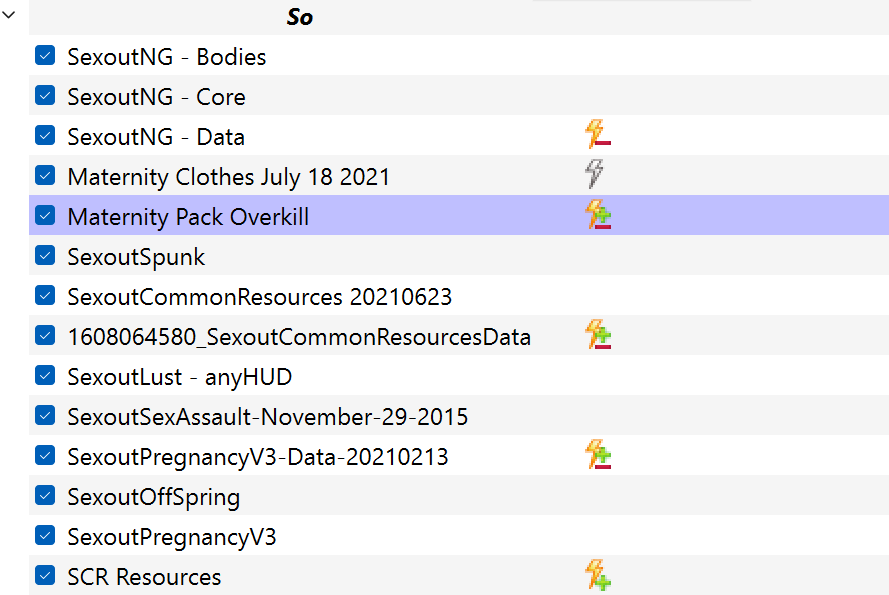Uncheck the SexoutOffSpring checkbox
The height and width of the screenshot is (595, 889).
(44, 495)
